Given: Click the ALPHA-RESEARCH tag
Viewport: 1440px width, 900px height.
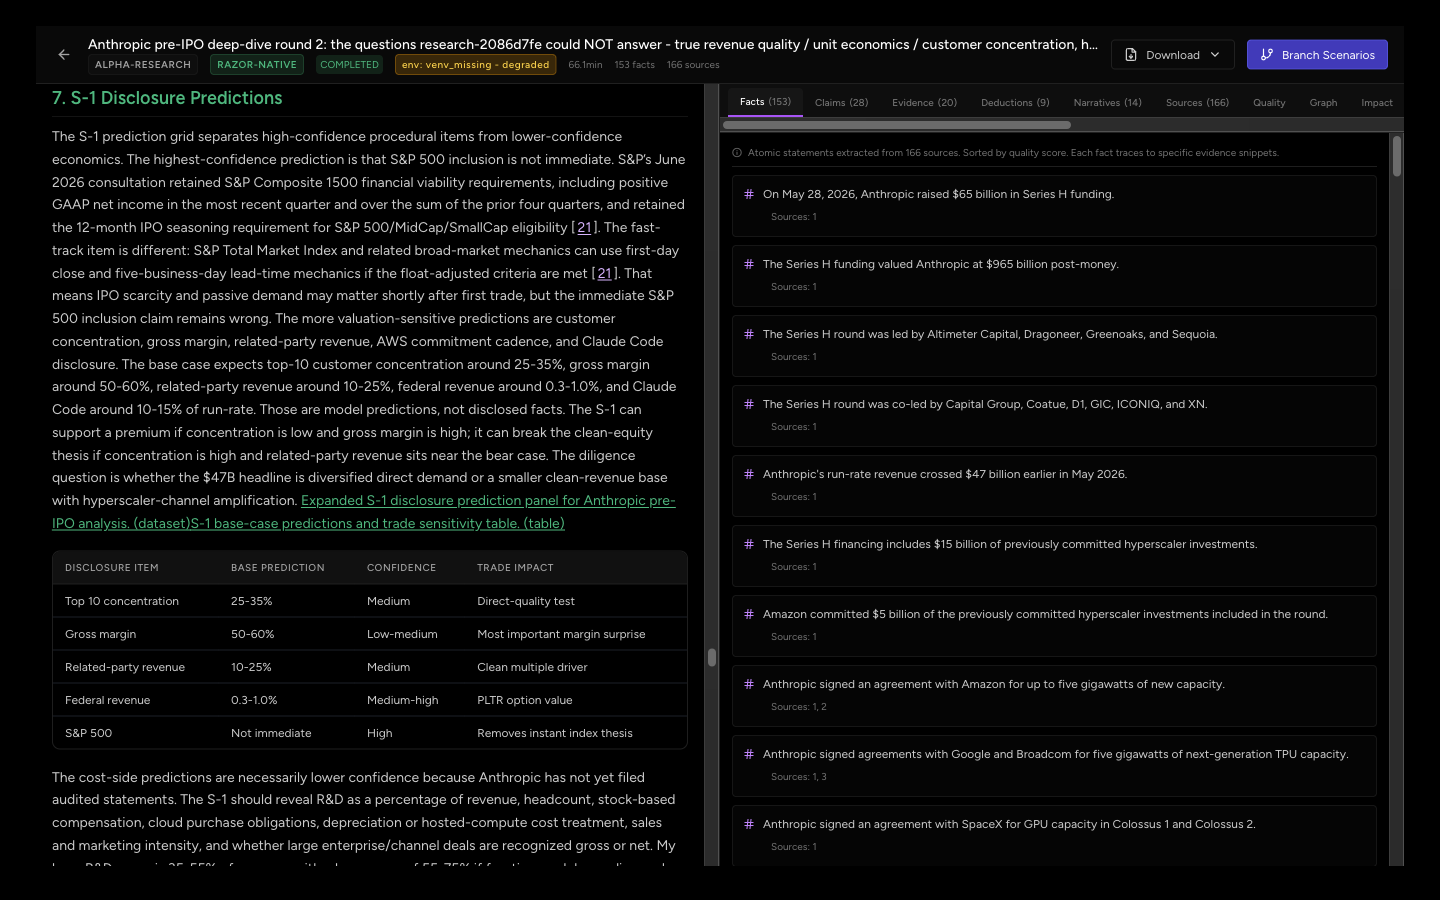Looking at the screenshot, I should click(x=143, y=65).
